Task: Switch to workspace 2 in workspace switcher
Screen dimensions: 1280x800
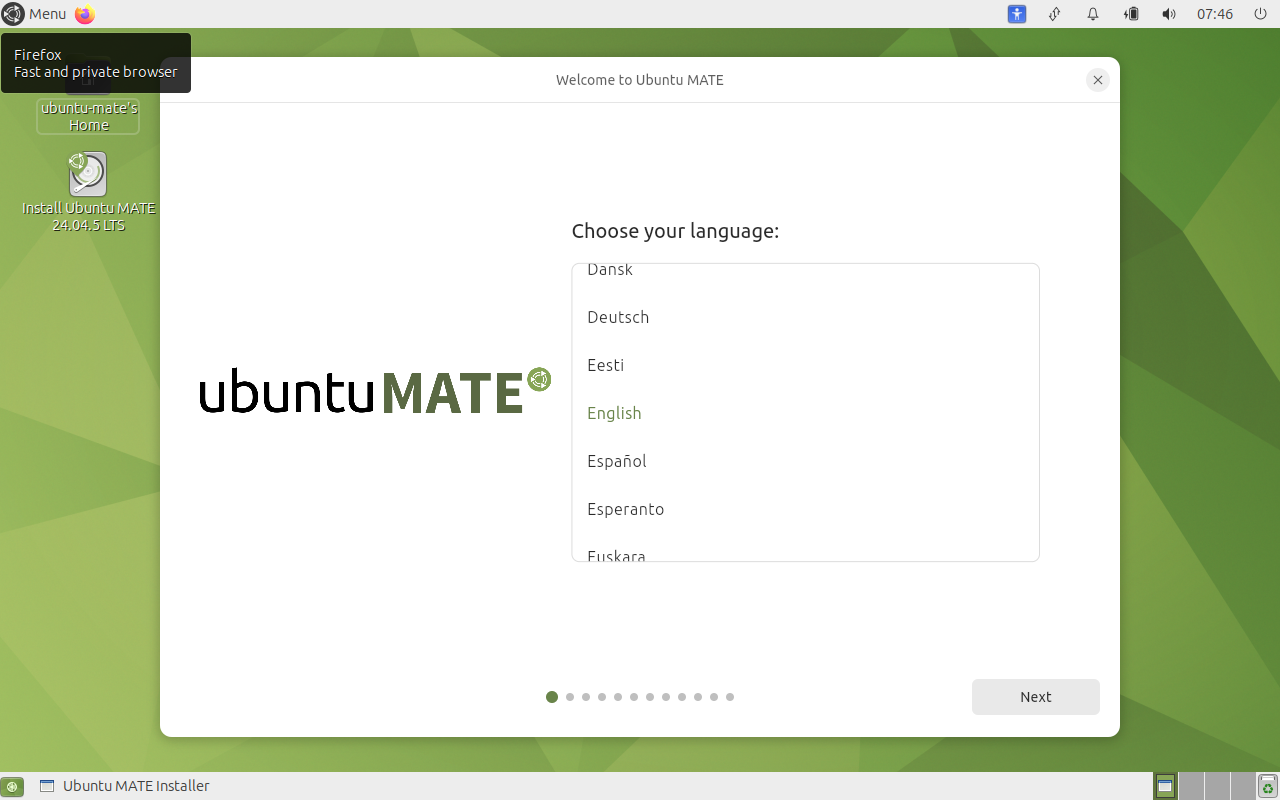Action: [x=1191, y=786]
